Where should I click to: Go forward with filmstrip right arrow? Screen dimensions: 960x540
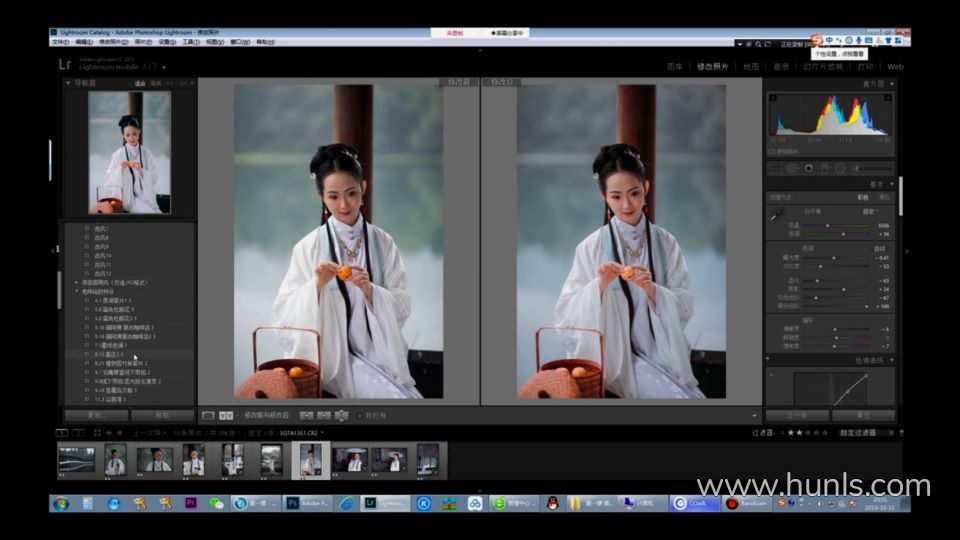119,433
